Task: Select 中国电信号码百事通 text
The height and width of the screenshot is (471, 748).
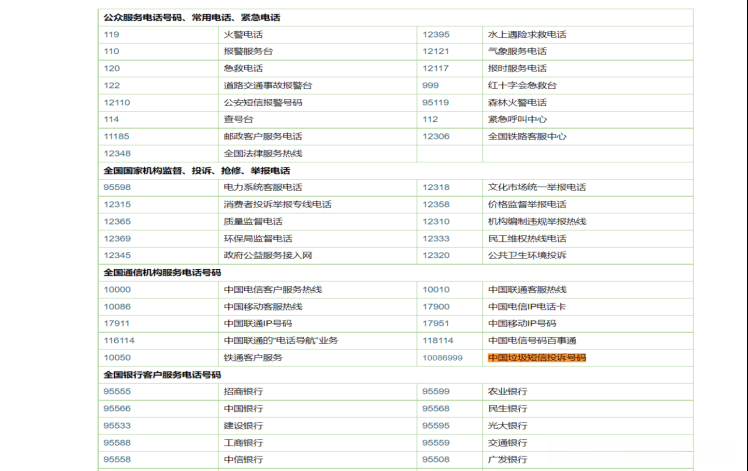Action: [532, 341]
